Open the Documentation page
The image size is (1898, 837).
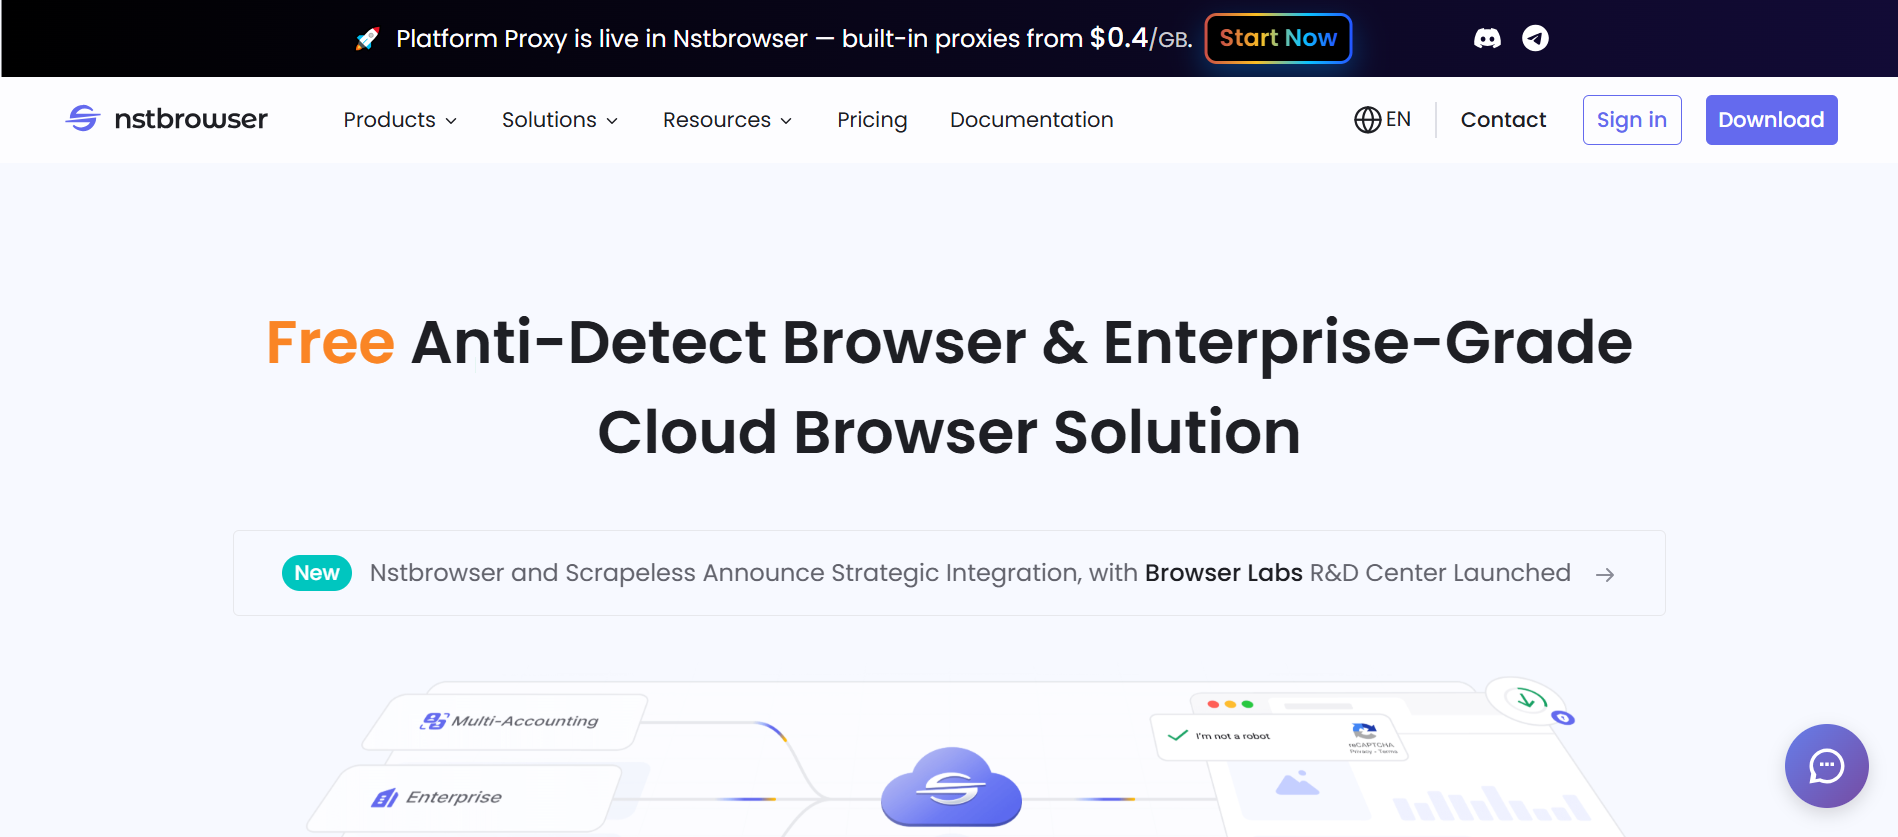click(1031, 120)
